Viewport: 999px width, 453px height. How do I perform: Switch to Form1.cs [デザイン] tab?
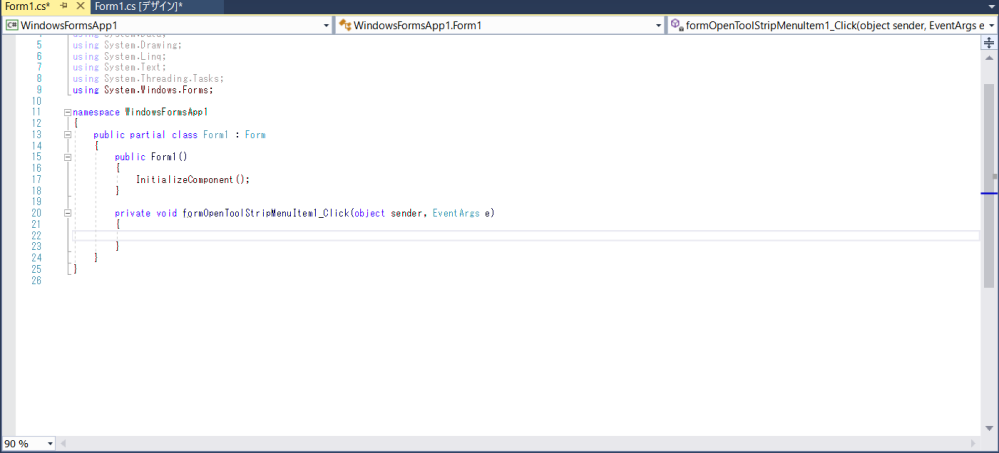coord(138,6)
